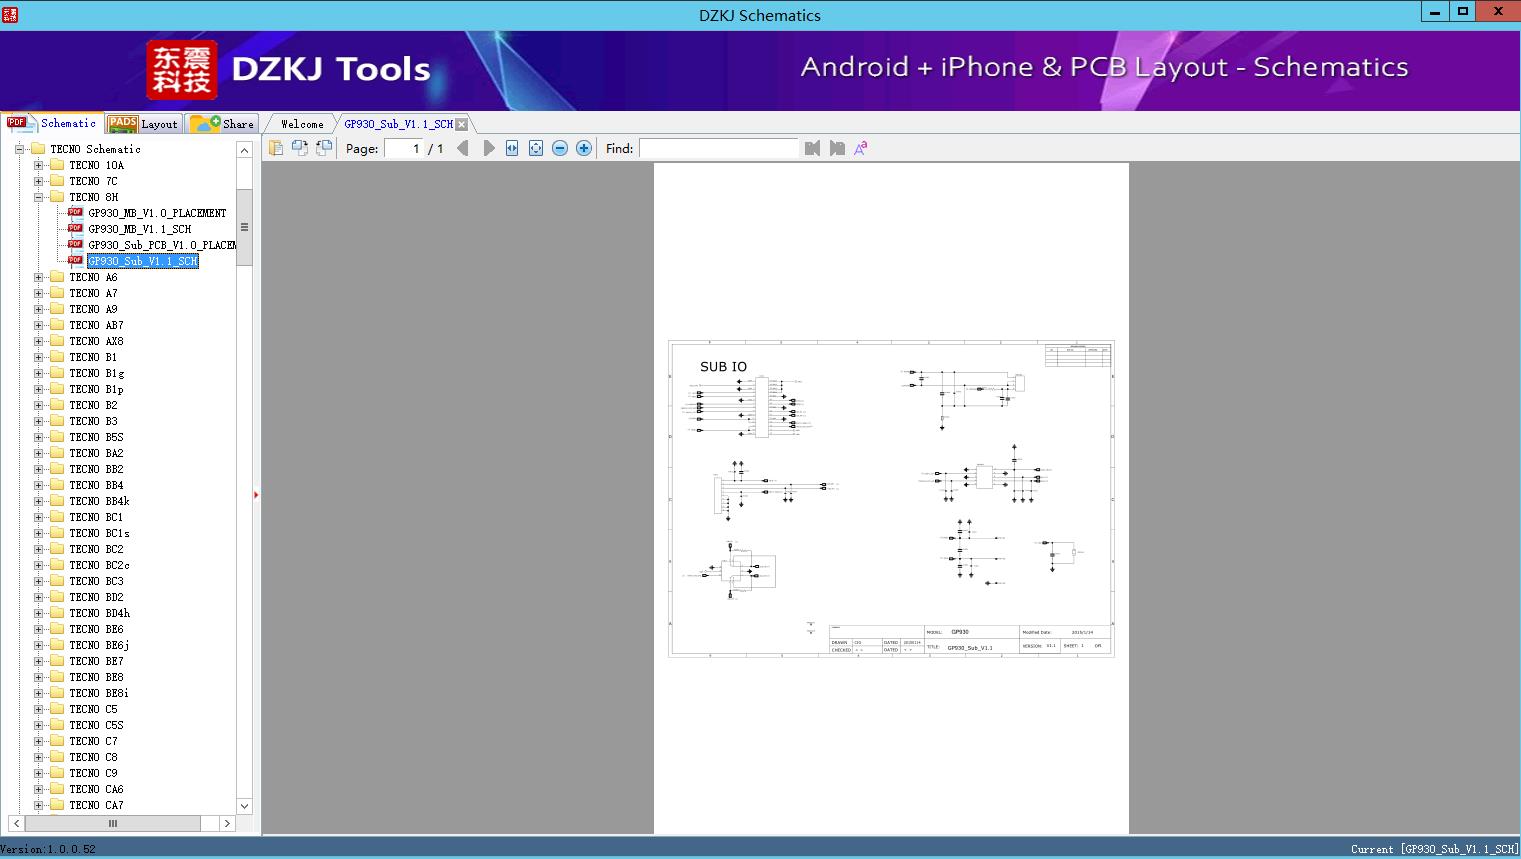The image size is (1521, 859).
Task: Select the GP930_Sub_V1.1_SCH document tab
Action: (399, 124)
